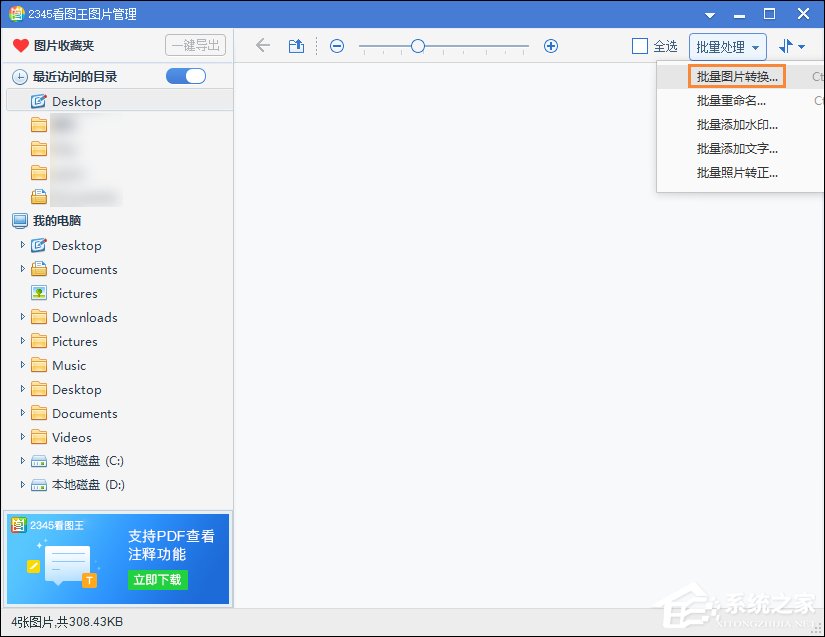The height and width of the screenshot is (637, 825).
Task: Click the sort order arrows icon near top right
Action: tap(783, 45)
